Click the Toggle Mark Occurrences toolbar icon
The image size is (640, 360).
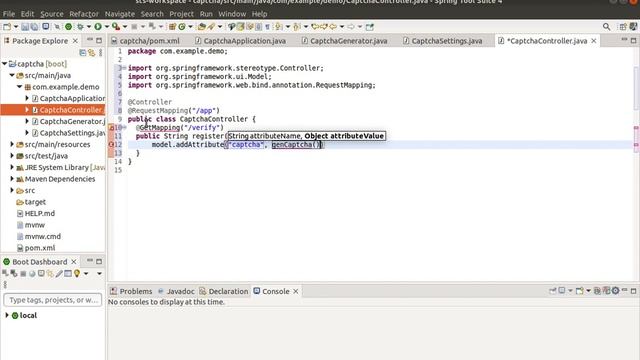tap(241, 27)
